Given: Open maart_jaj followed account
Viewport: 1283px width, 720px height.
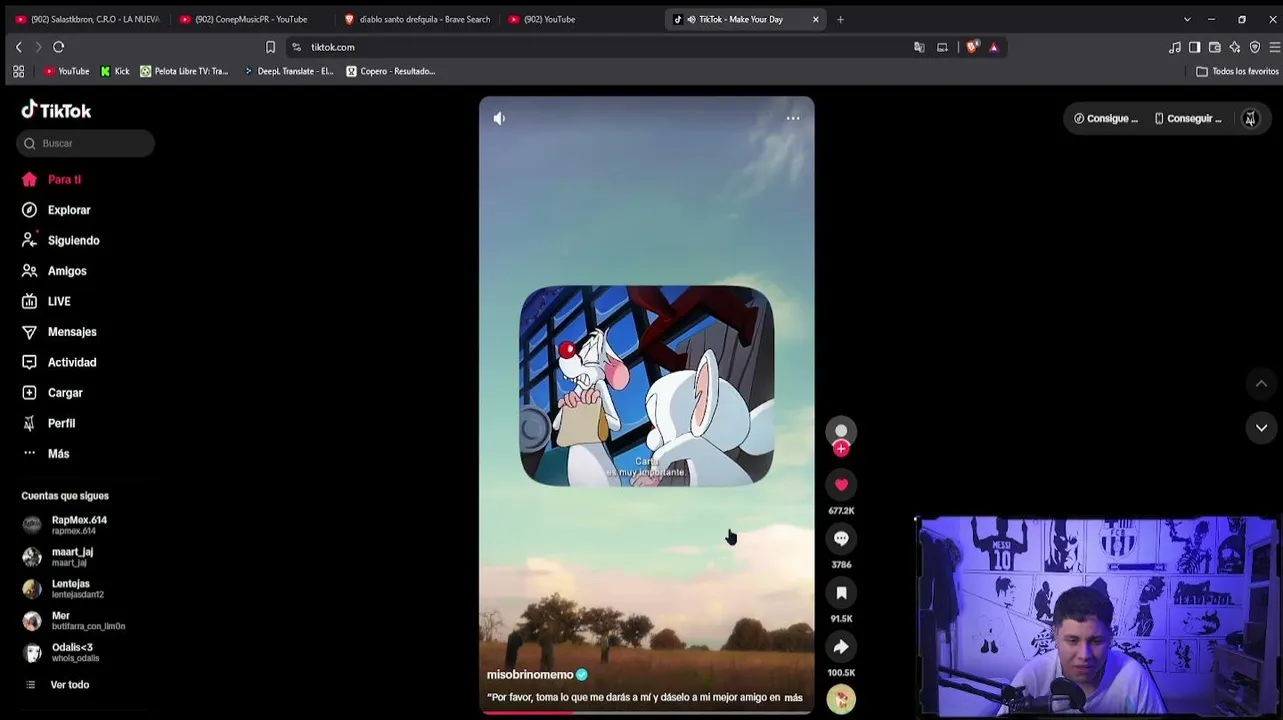Looking at the screenshot, I should pos(58,557).
